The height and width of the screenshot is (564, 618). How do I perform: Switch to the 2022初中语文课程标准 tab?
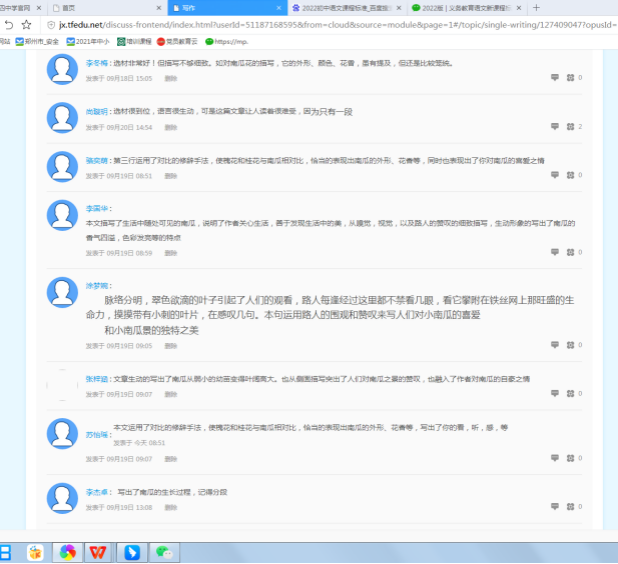[x=340, y=7]
